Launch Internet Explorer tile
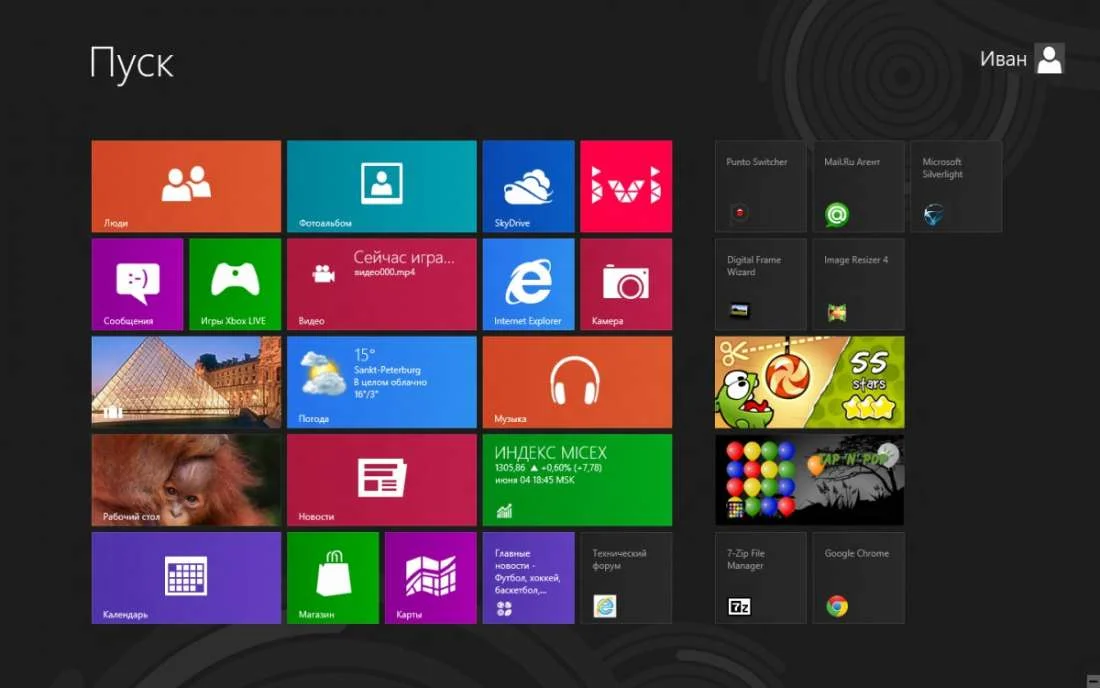This screenshot has width=1100, height=688. click(x=528, y=284)
